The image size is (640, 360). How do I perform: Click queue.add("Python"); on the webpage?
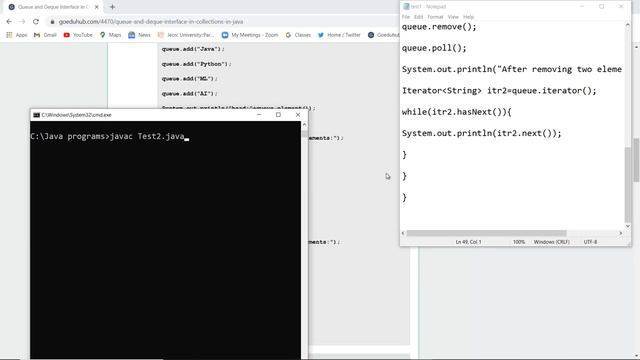coord(196,64)
